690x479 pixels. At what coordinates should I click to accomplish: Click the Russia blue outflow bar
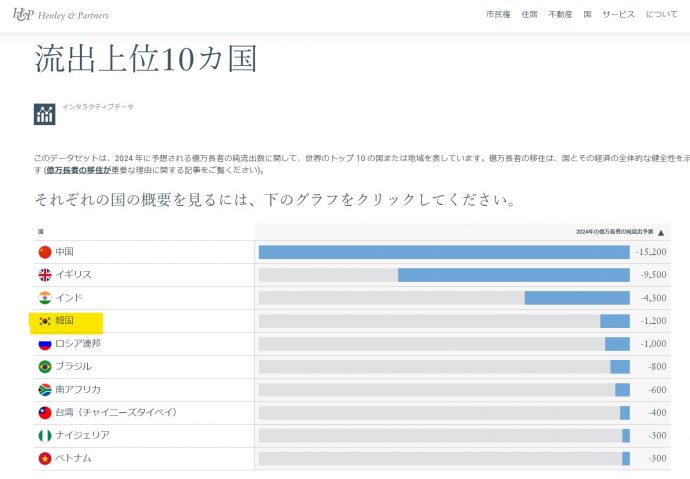click(x=617, y=344)
